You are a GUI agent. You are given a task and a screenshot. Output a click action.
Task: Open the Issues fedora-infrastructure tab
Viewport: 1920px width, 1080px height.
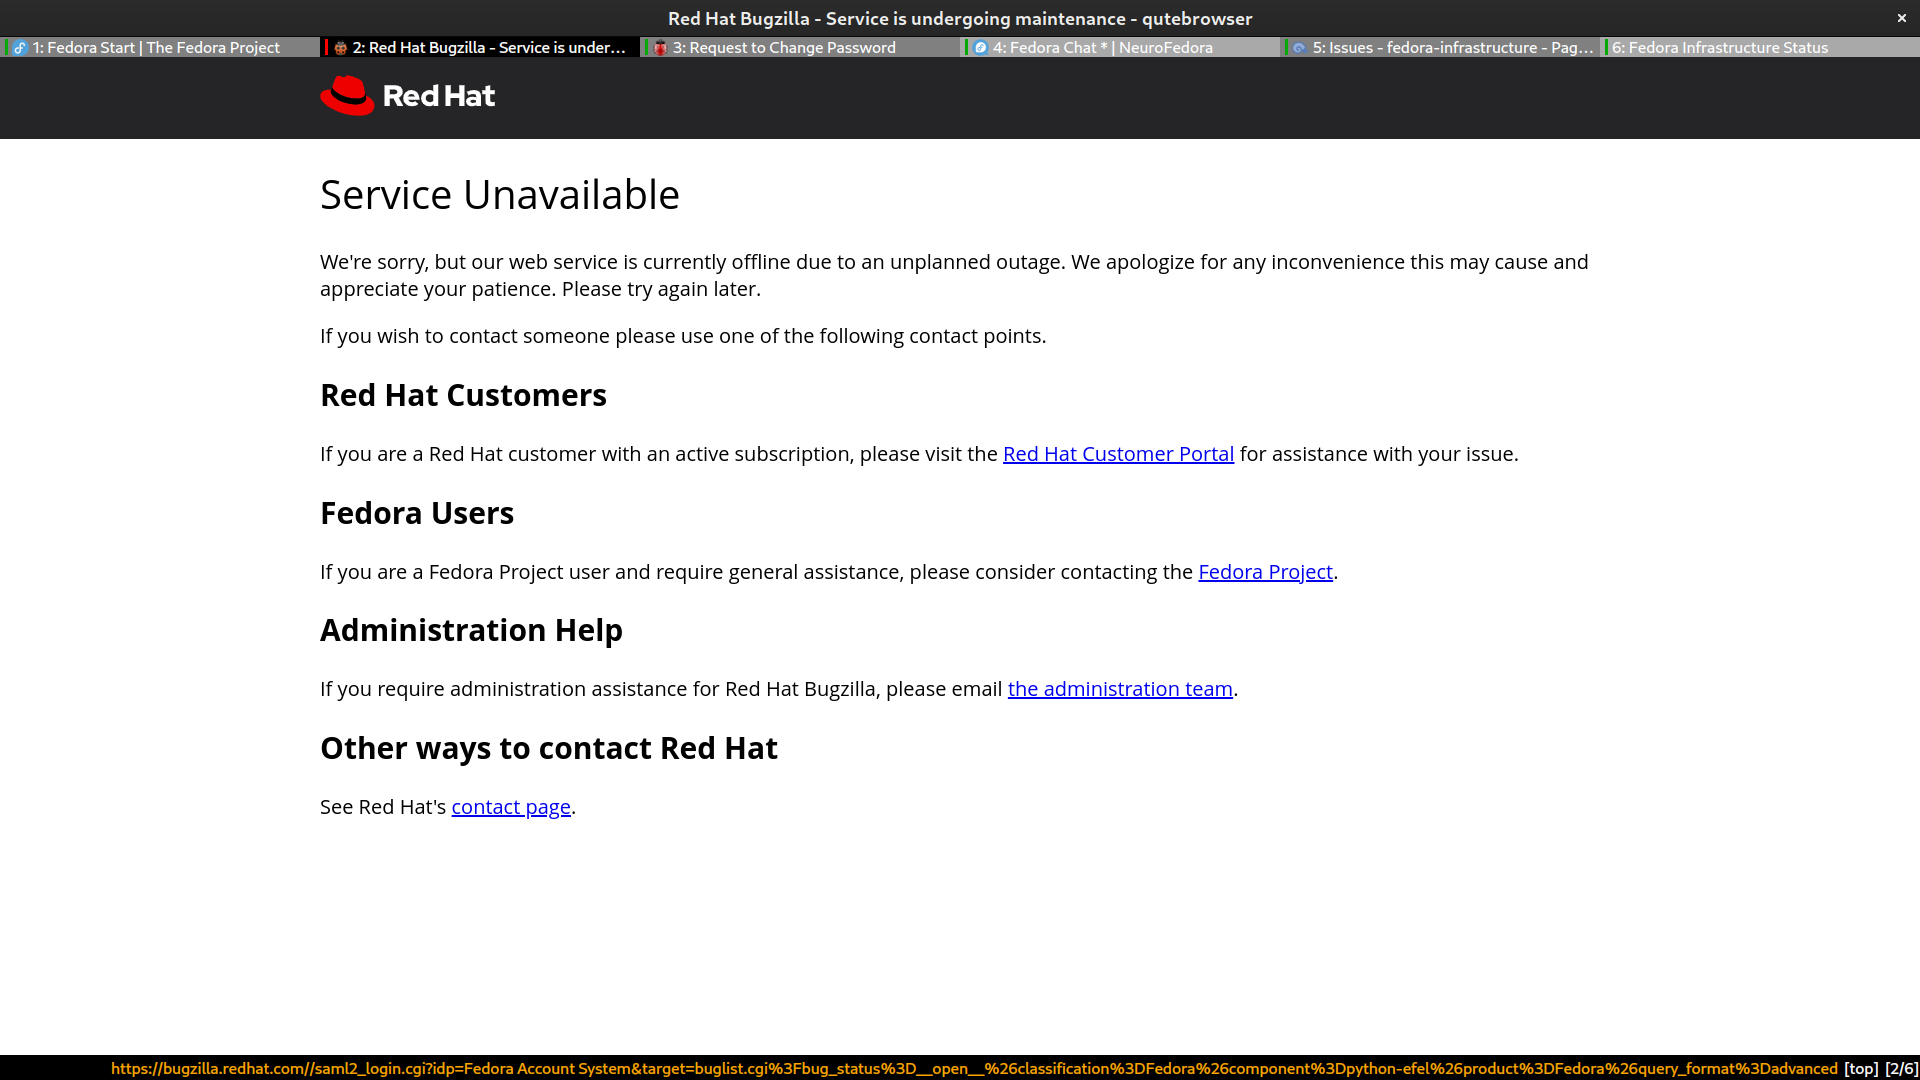(x=1440, y=48)
